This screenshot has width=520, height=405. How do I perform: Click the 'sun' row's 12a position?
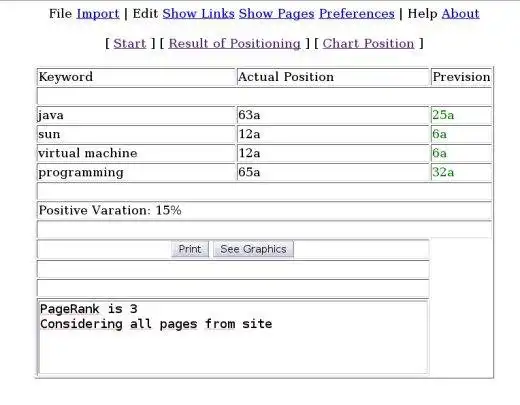[249, 134]
